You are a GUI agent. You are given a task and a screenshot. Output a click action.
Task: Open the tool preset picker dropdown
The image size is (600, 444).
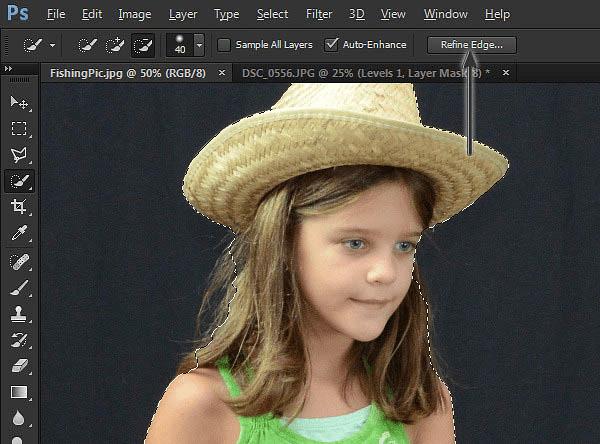coord(52,45)
